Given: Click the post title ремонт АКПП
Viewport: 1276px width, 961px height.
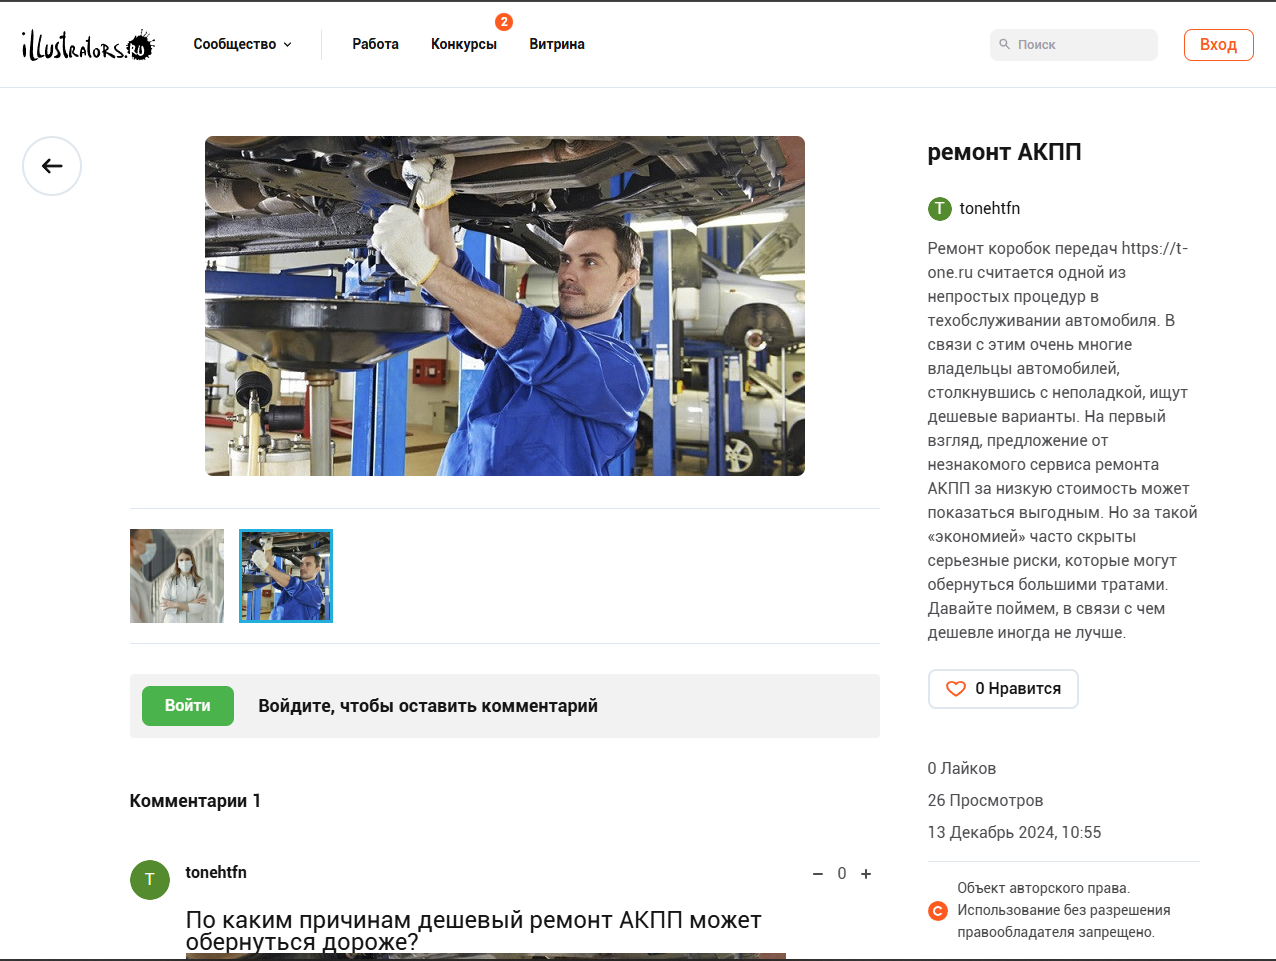Looking at the screenshot, I should point(1004,152).
